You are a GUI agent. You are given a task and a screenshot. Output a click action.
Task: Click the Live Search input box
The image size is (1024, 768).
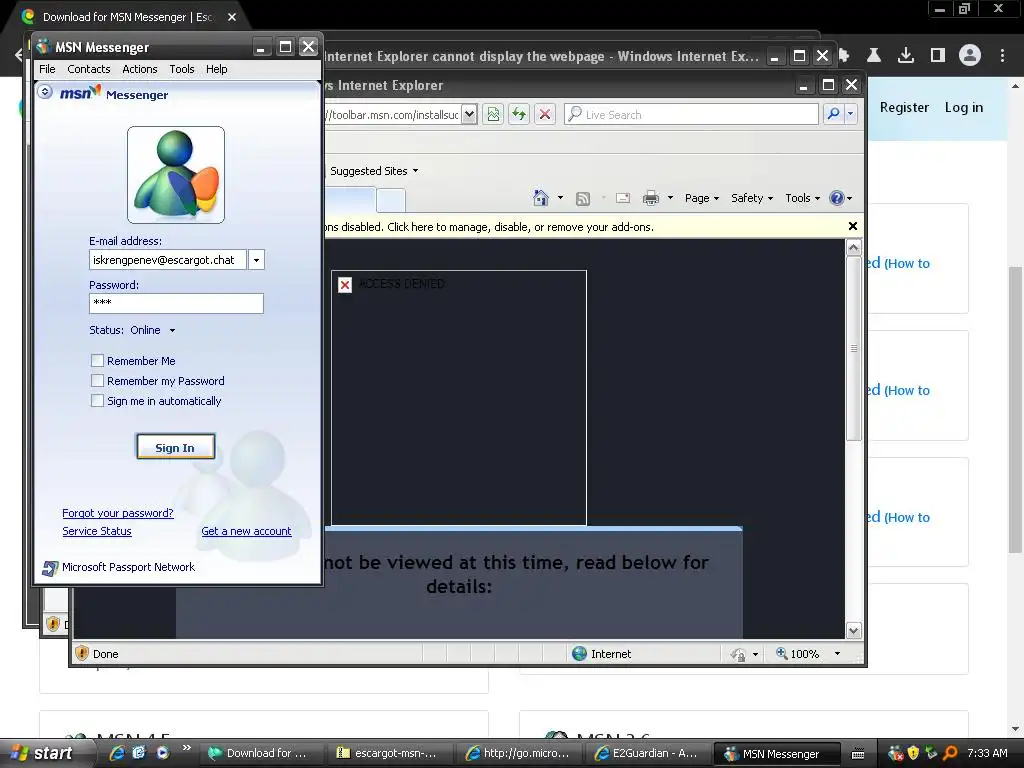click(691, 114)
